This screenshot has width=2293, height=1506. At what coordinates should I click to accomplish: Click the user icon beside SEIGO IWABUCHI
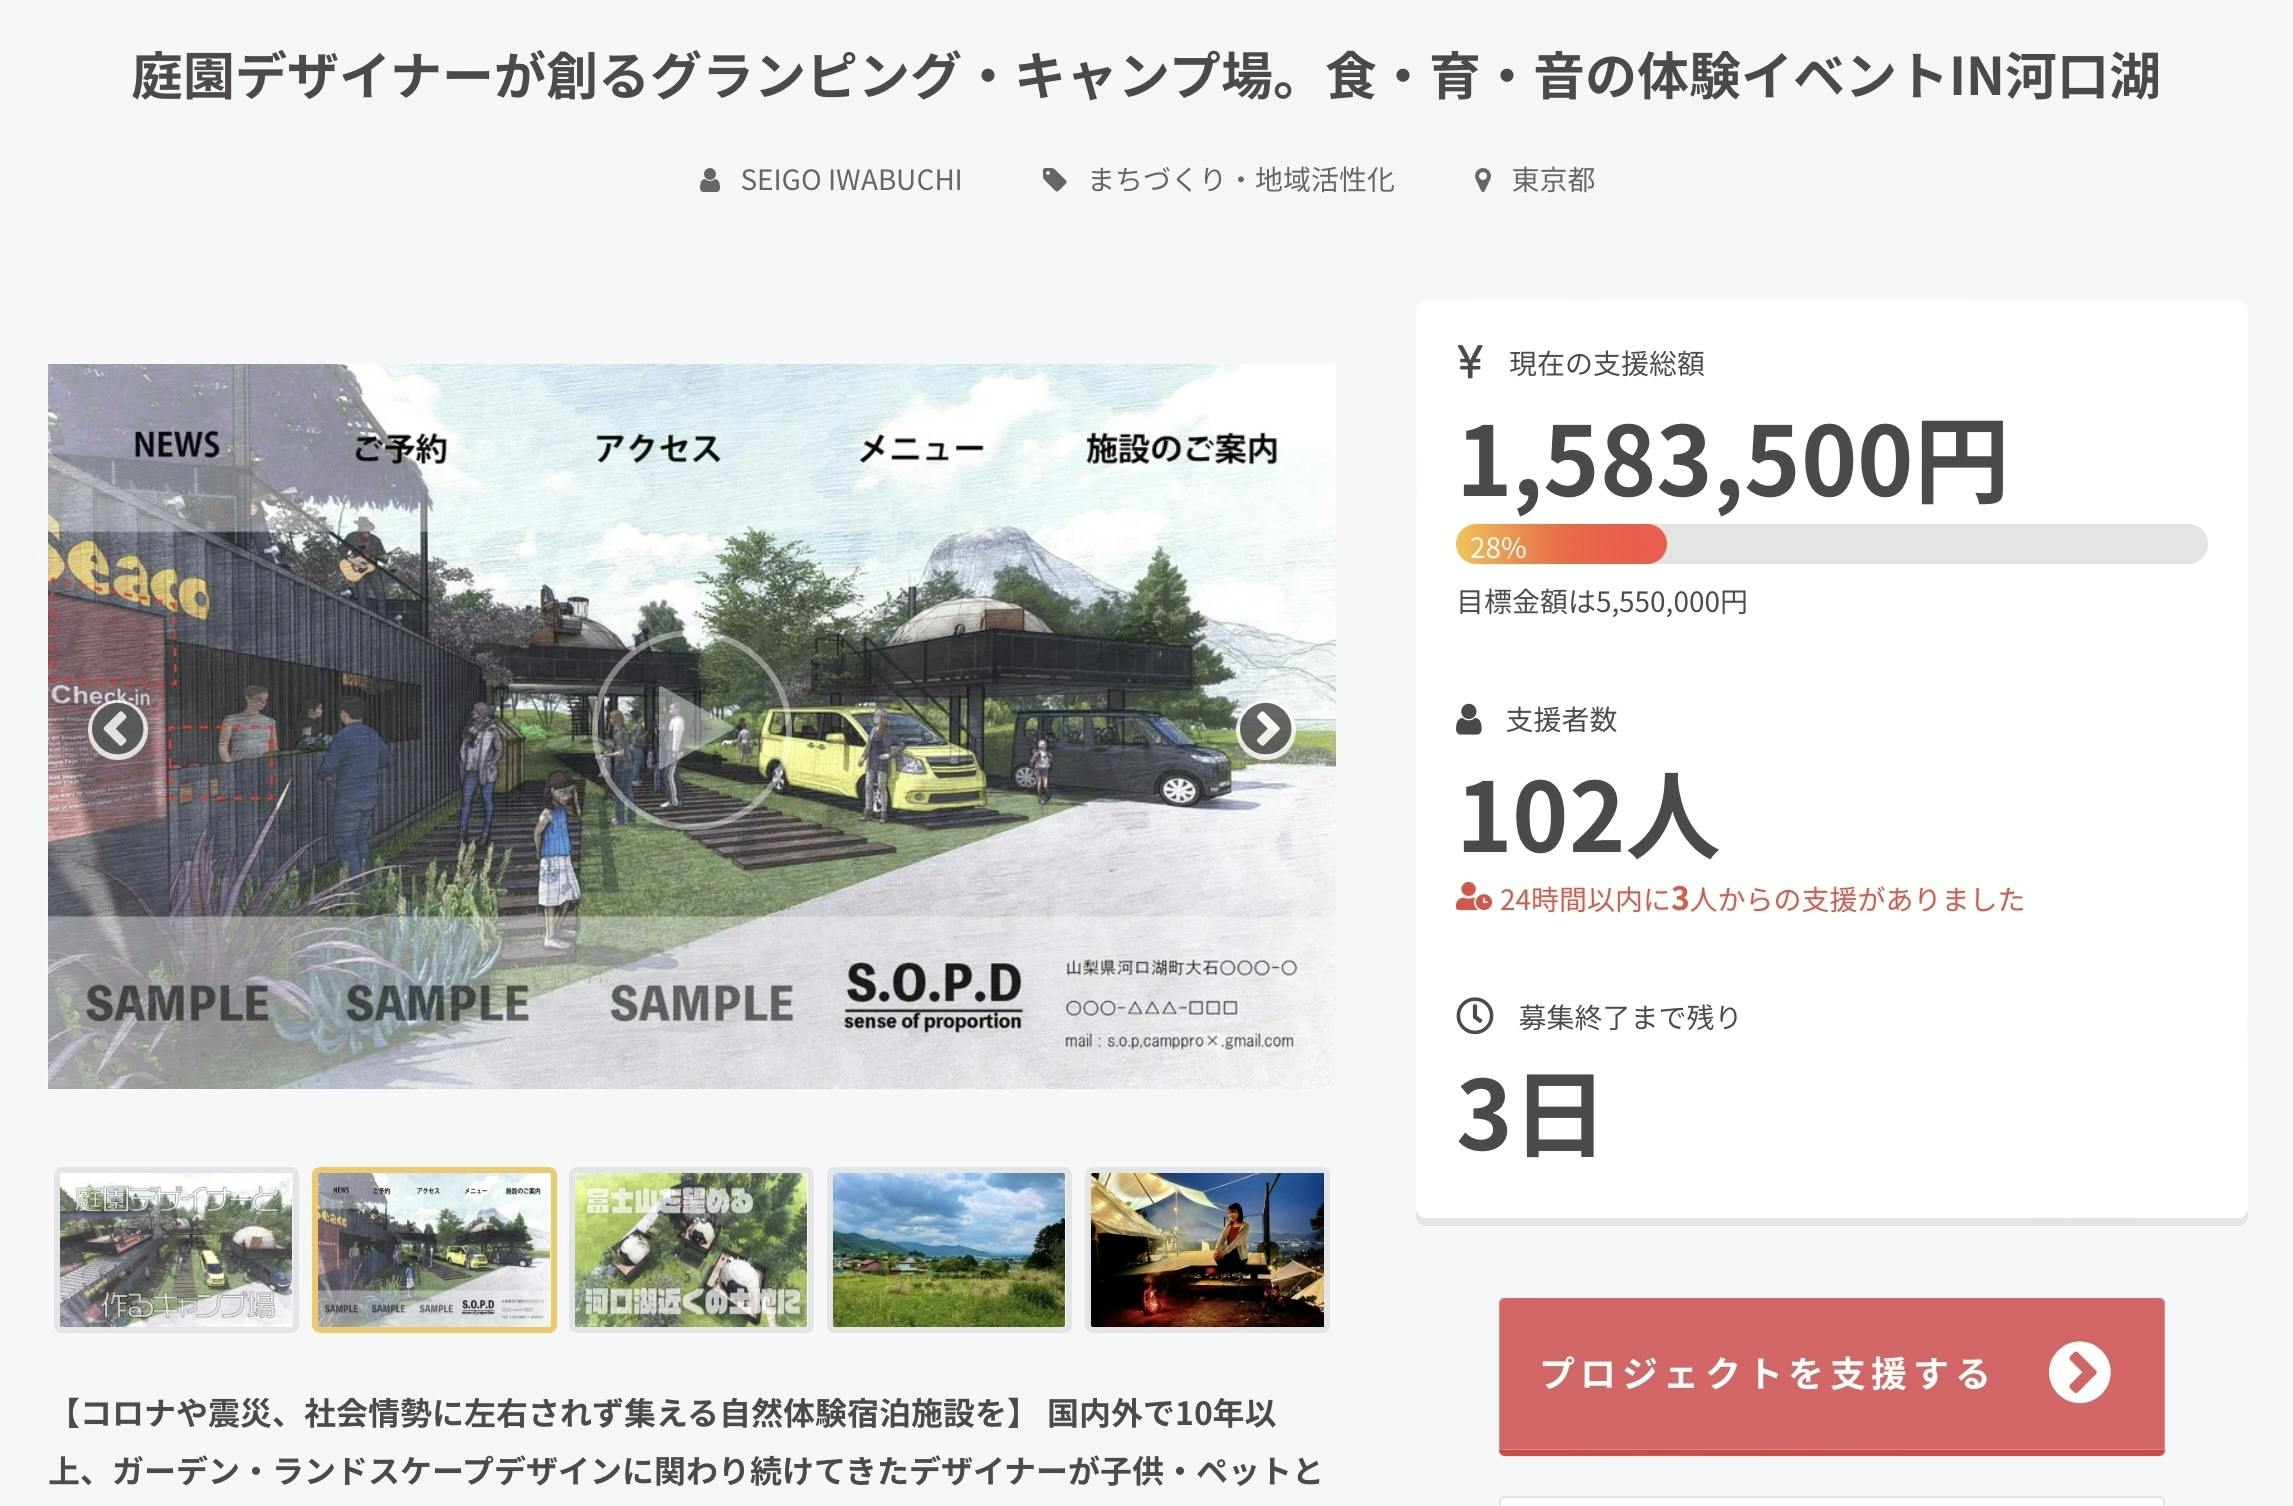(x=710, y=181)
